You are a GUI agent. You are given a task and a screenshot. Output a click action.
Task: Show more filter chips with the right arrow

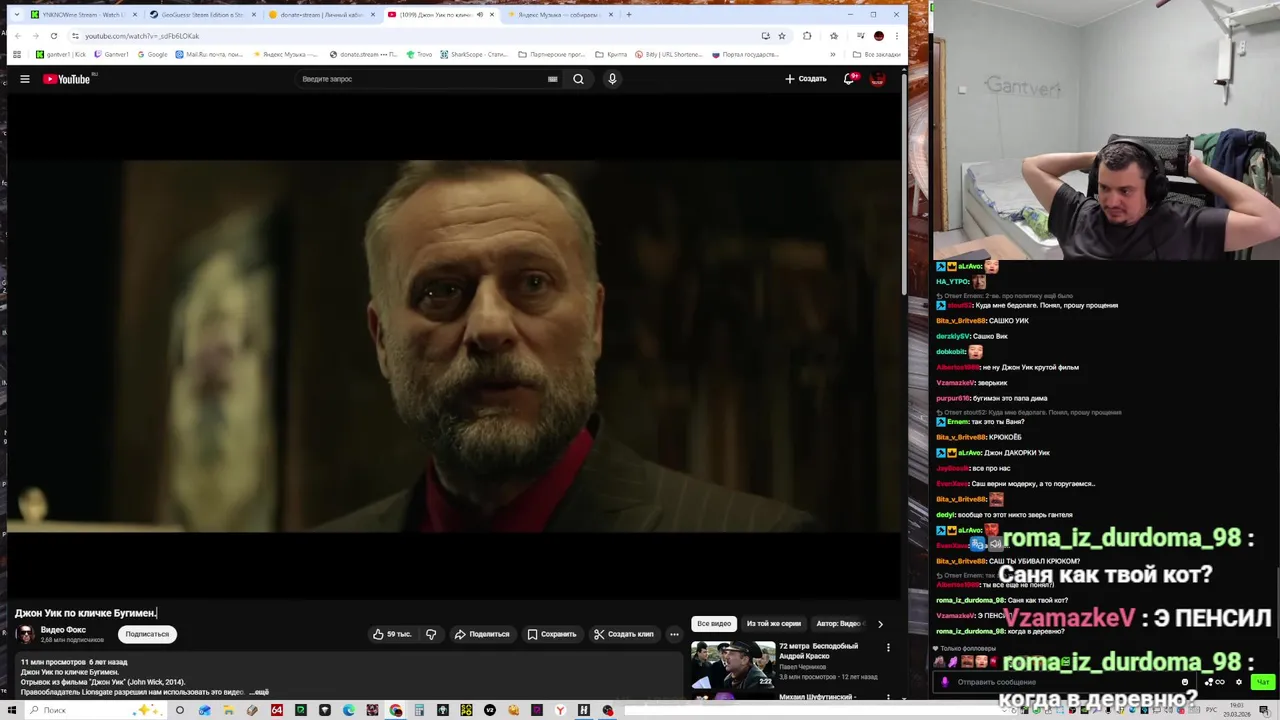880,624
